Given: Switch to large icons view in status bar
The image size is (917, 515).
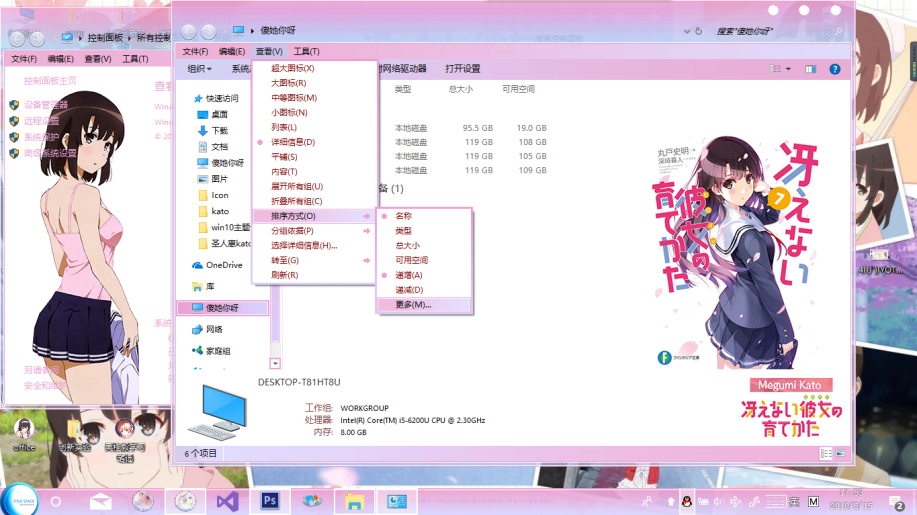Looking at the screenshot, I should [x=840, y=453].
